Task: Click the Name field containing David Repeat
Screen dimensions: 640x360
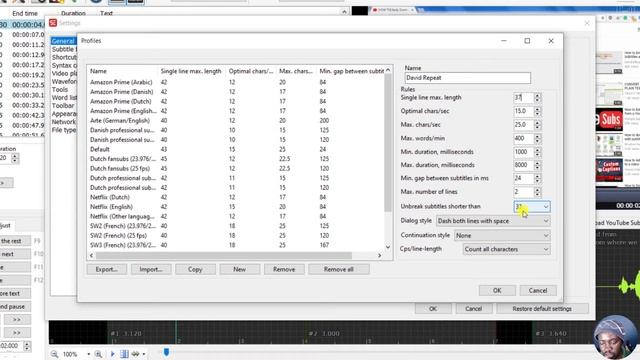Action: [x=468, y=78]
